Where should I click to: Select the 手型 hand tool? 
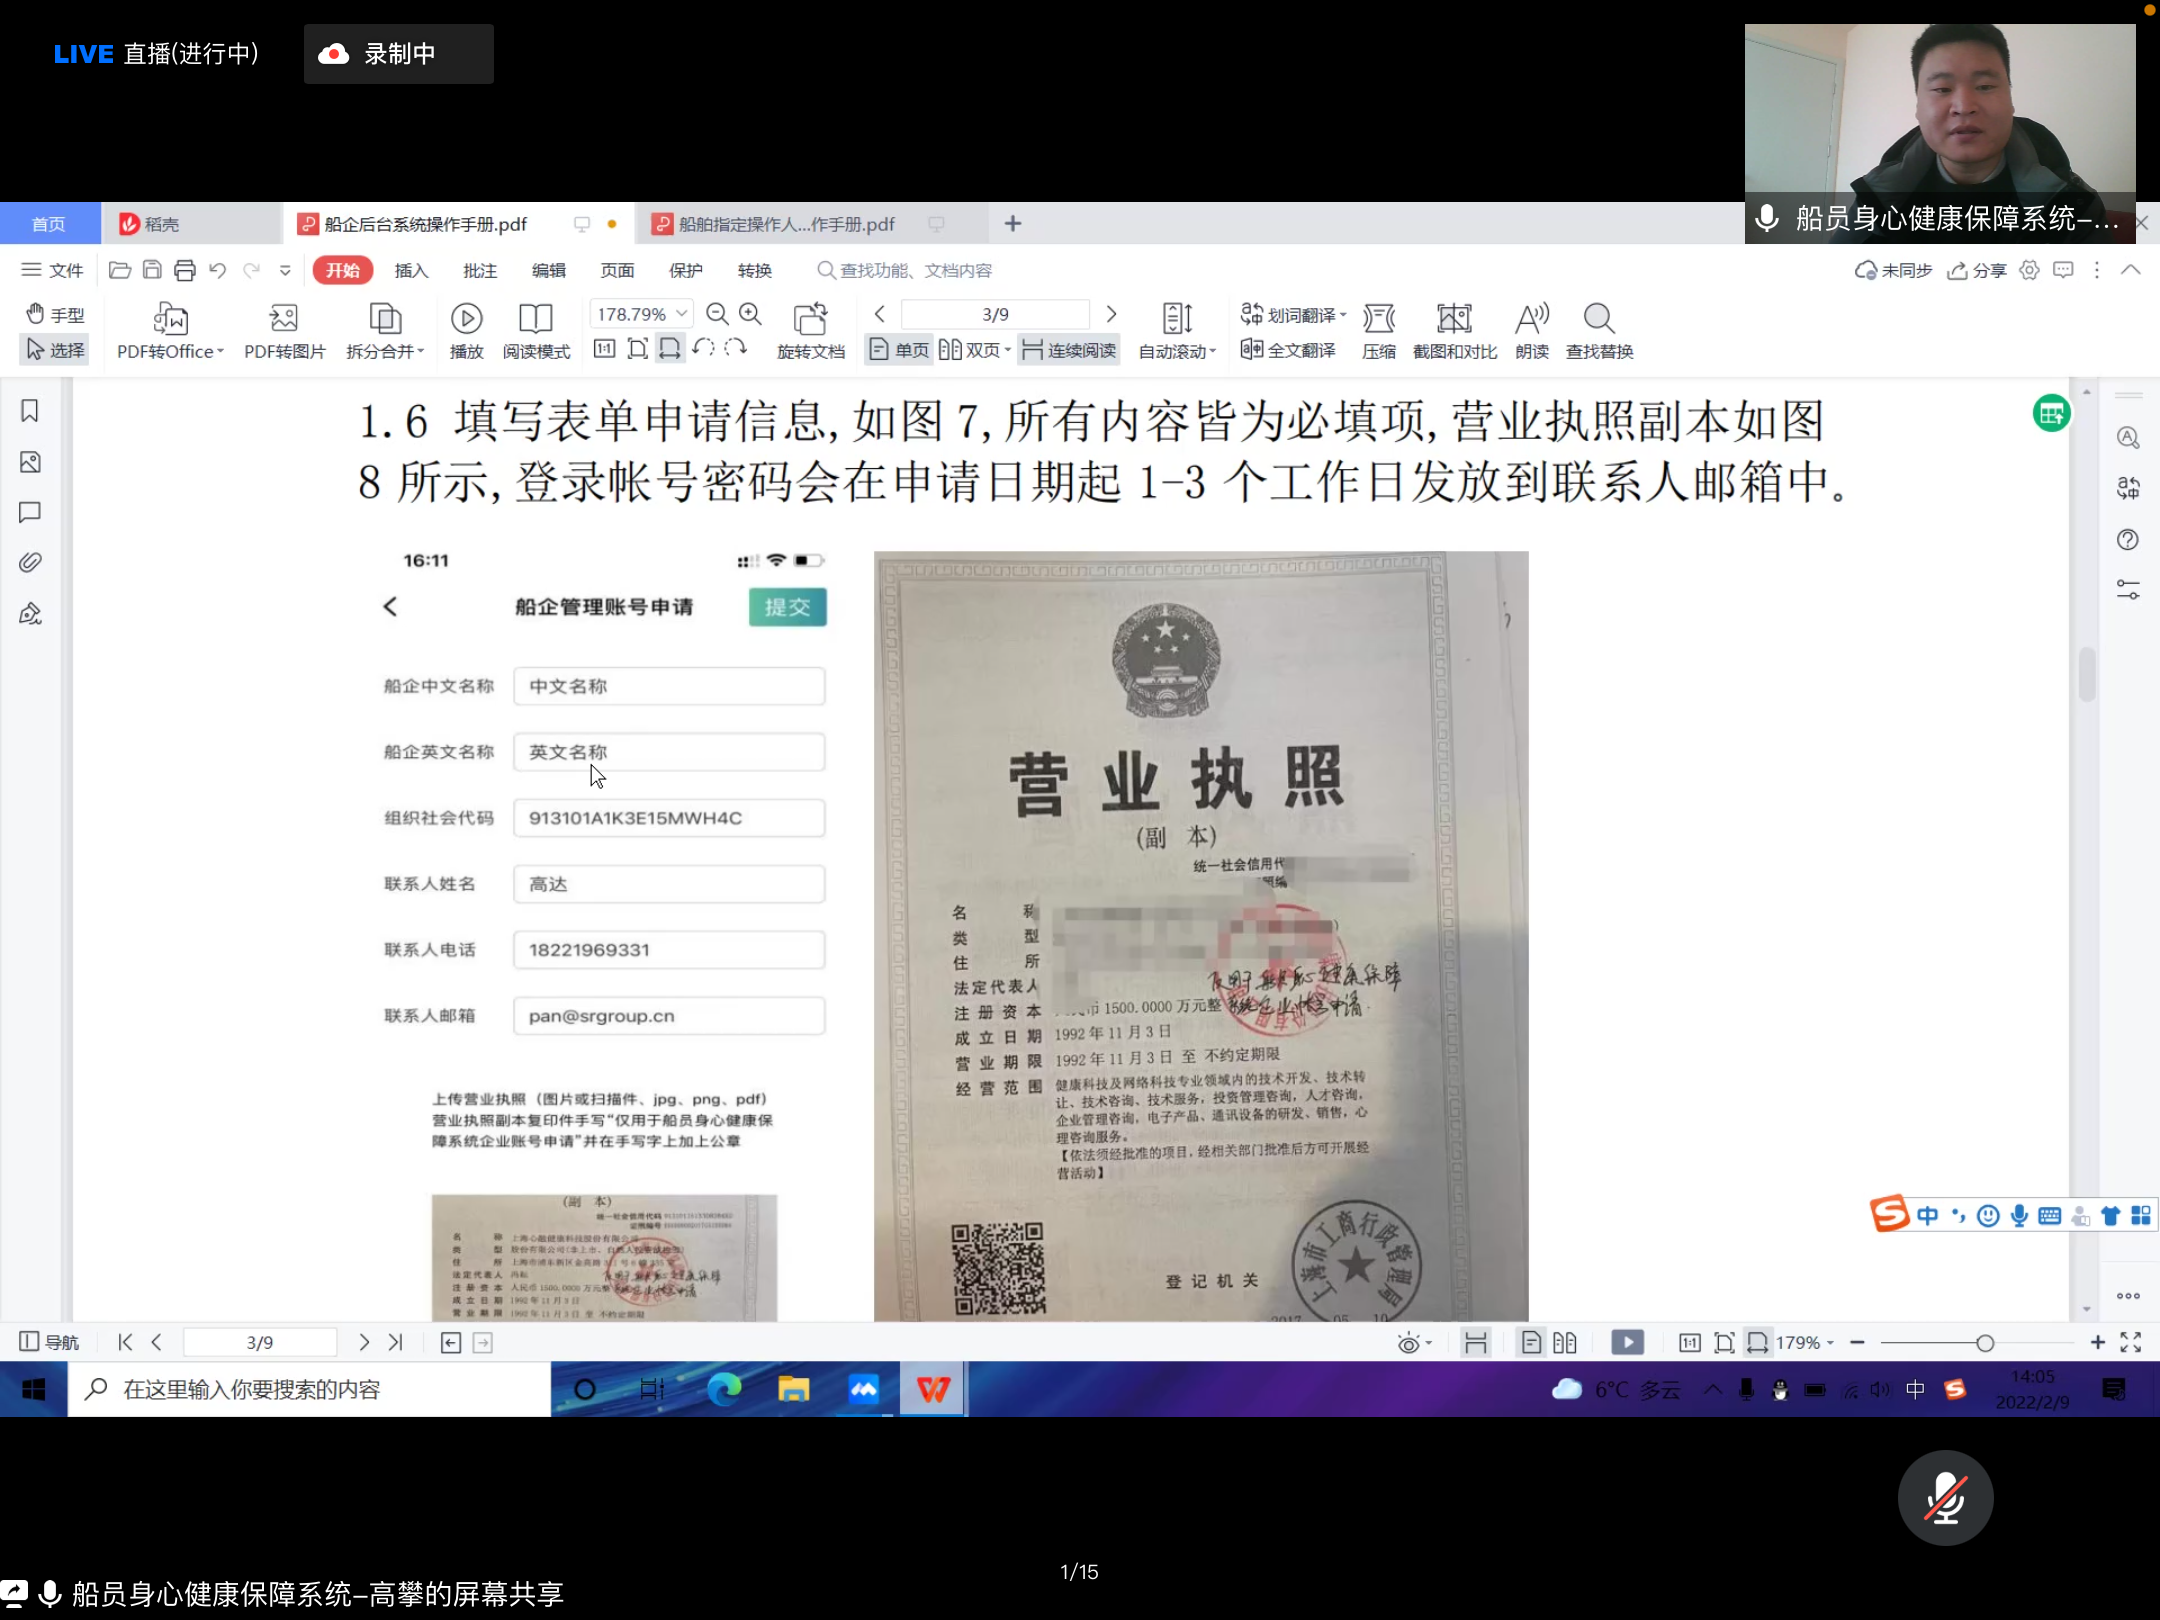click(55, 315)
